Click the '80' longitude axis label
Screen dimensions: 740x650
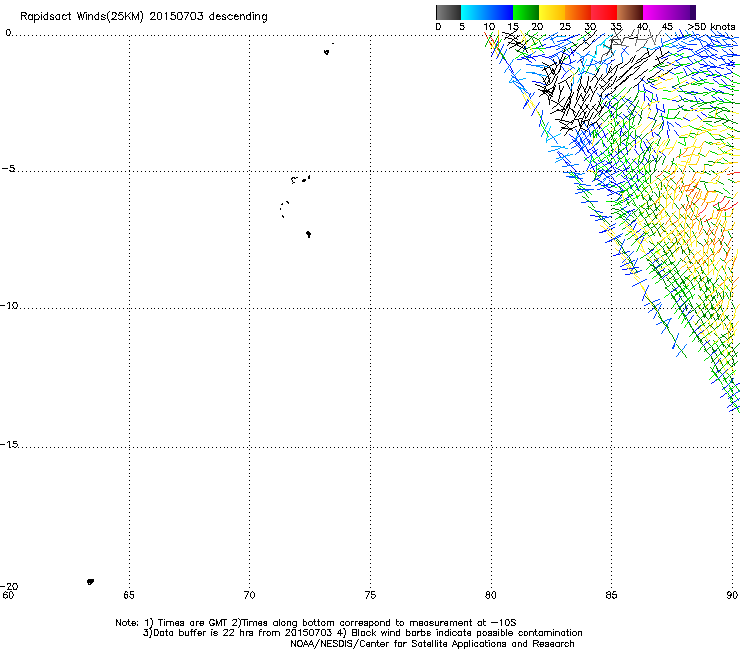click(x=491, y=595)
